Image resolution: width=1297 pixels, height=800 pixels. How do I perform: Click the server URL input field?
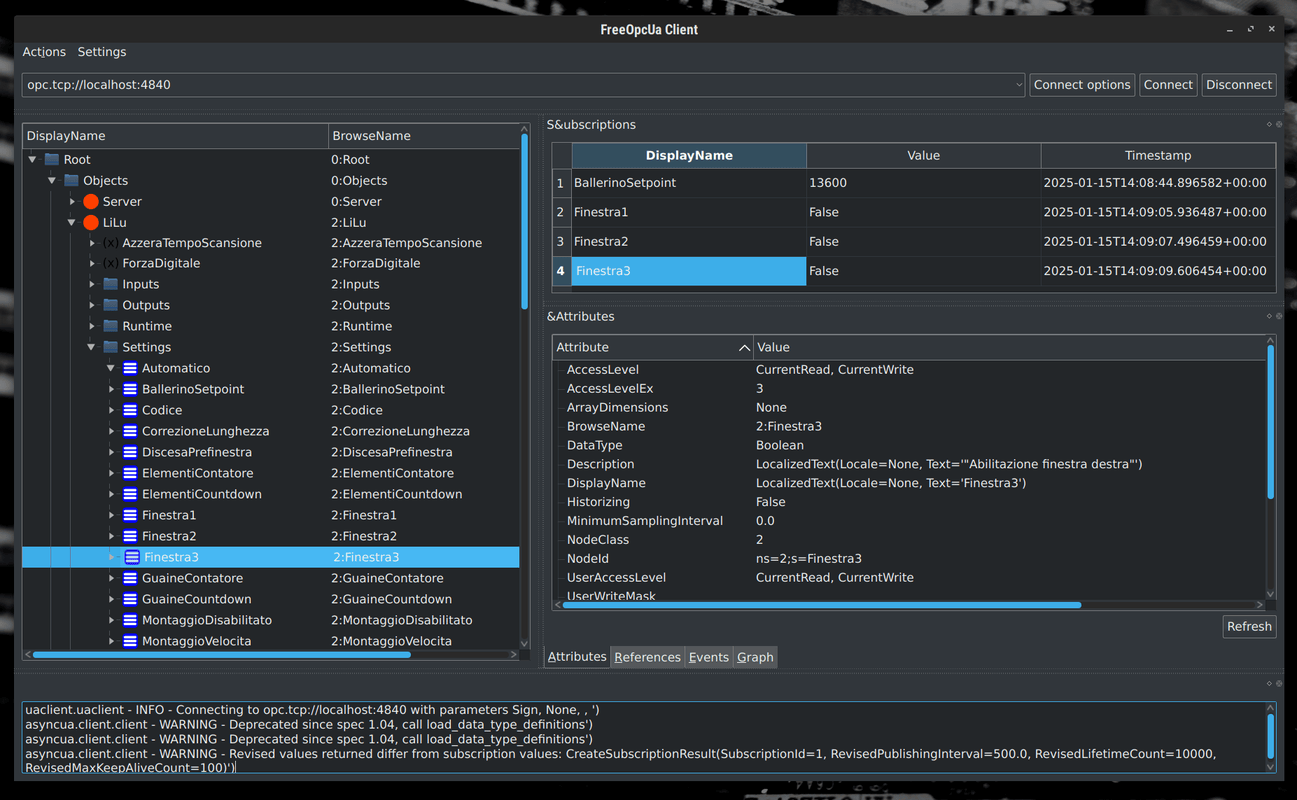(x=517, y=85)
